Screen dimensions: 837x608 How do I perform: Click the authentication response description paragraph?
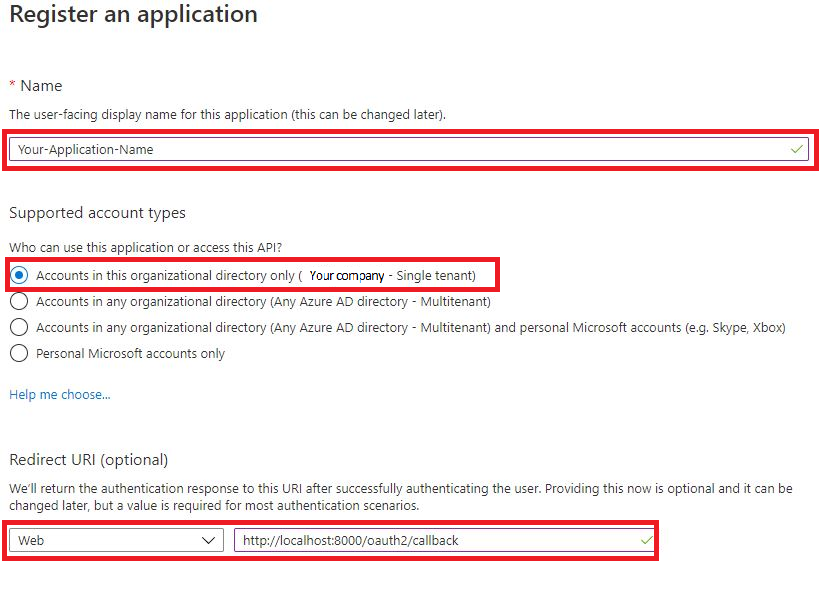(x=401, y=497)
